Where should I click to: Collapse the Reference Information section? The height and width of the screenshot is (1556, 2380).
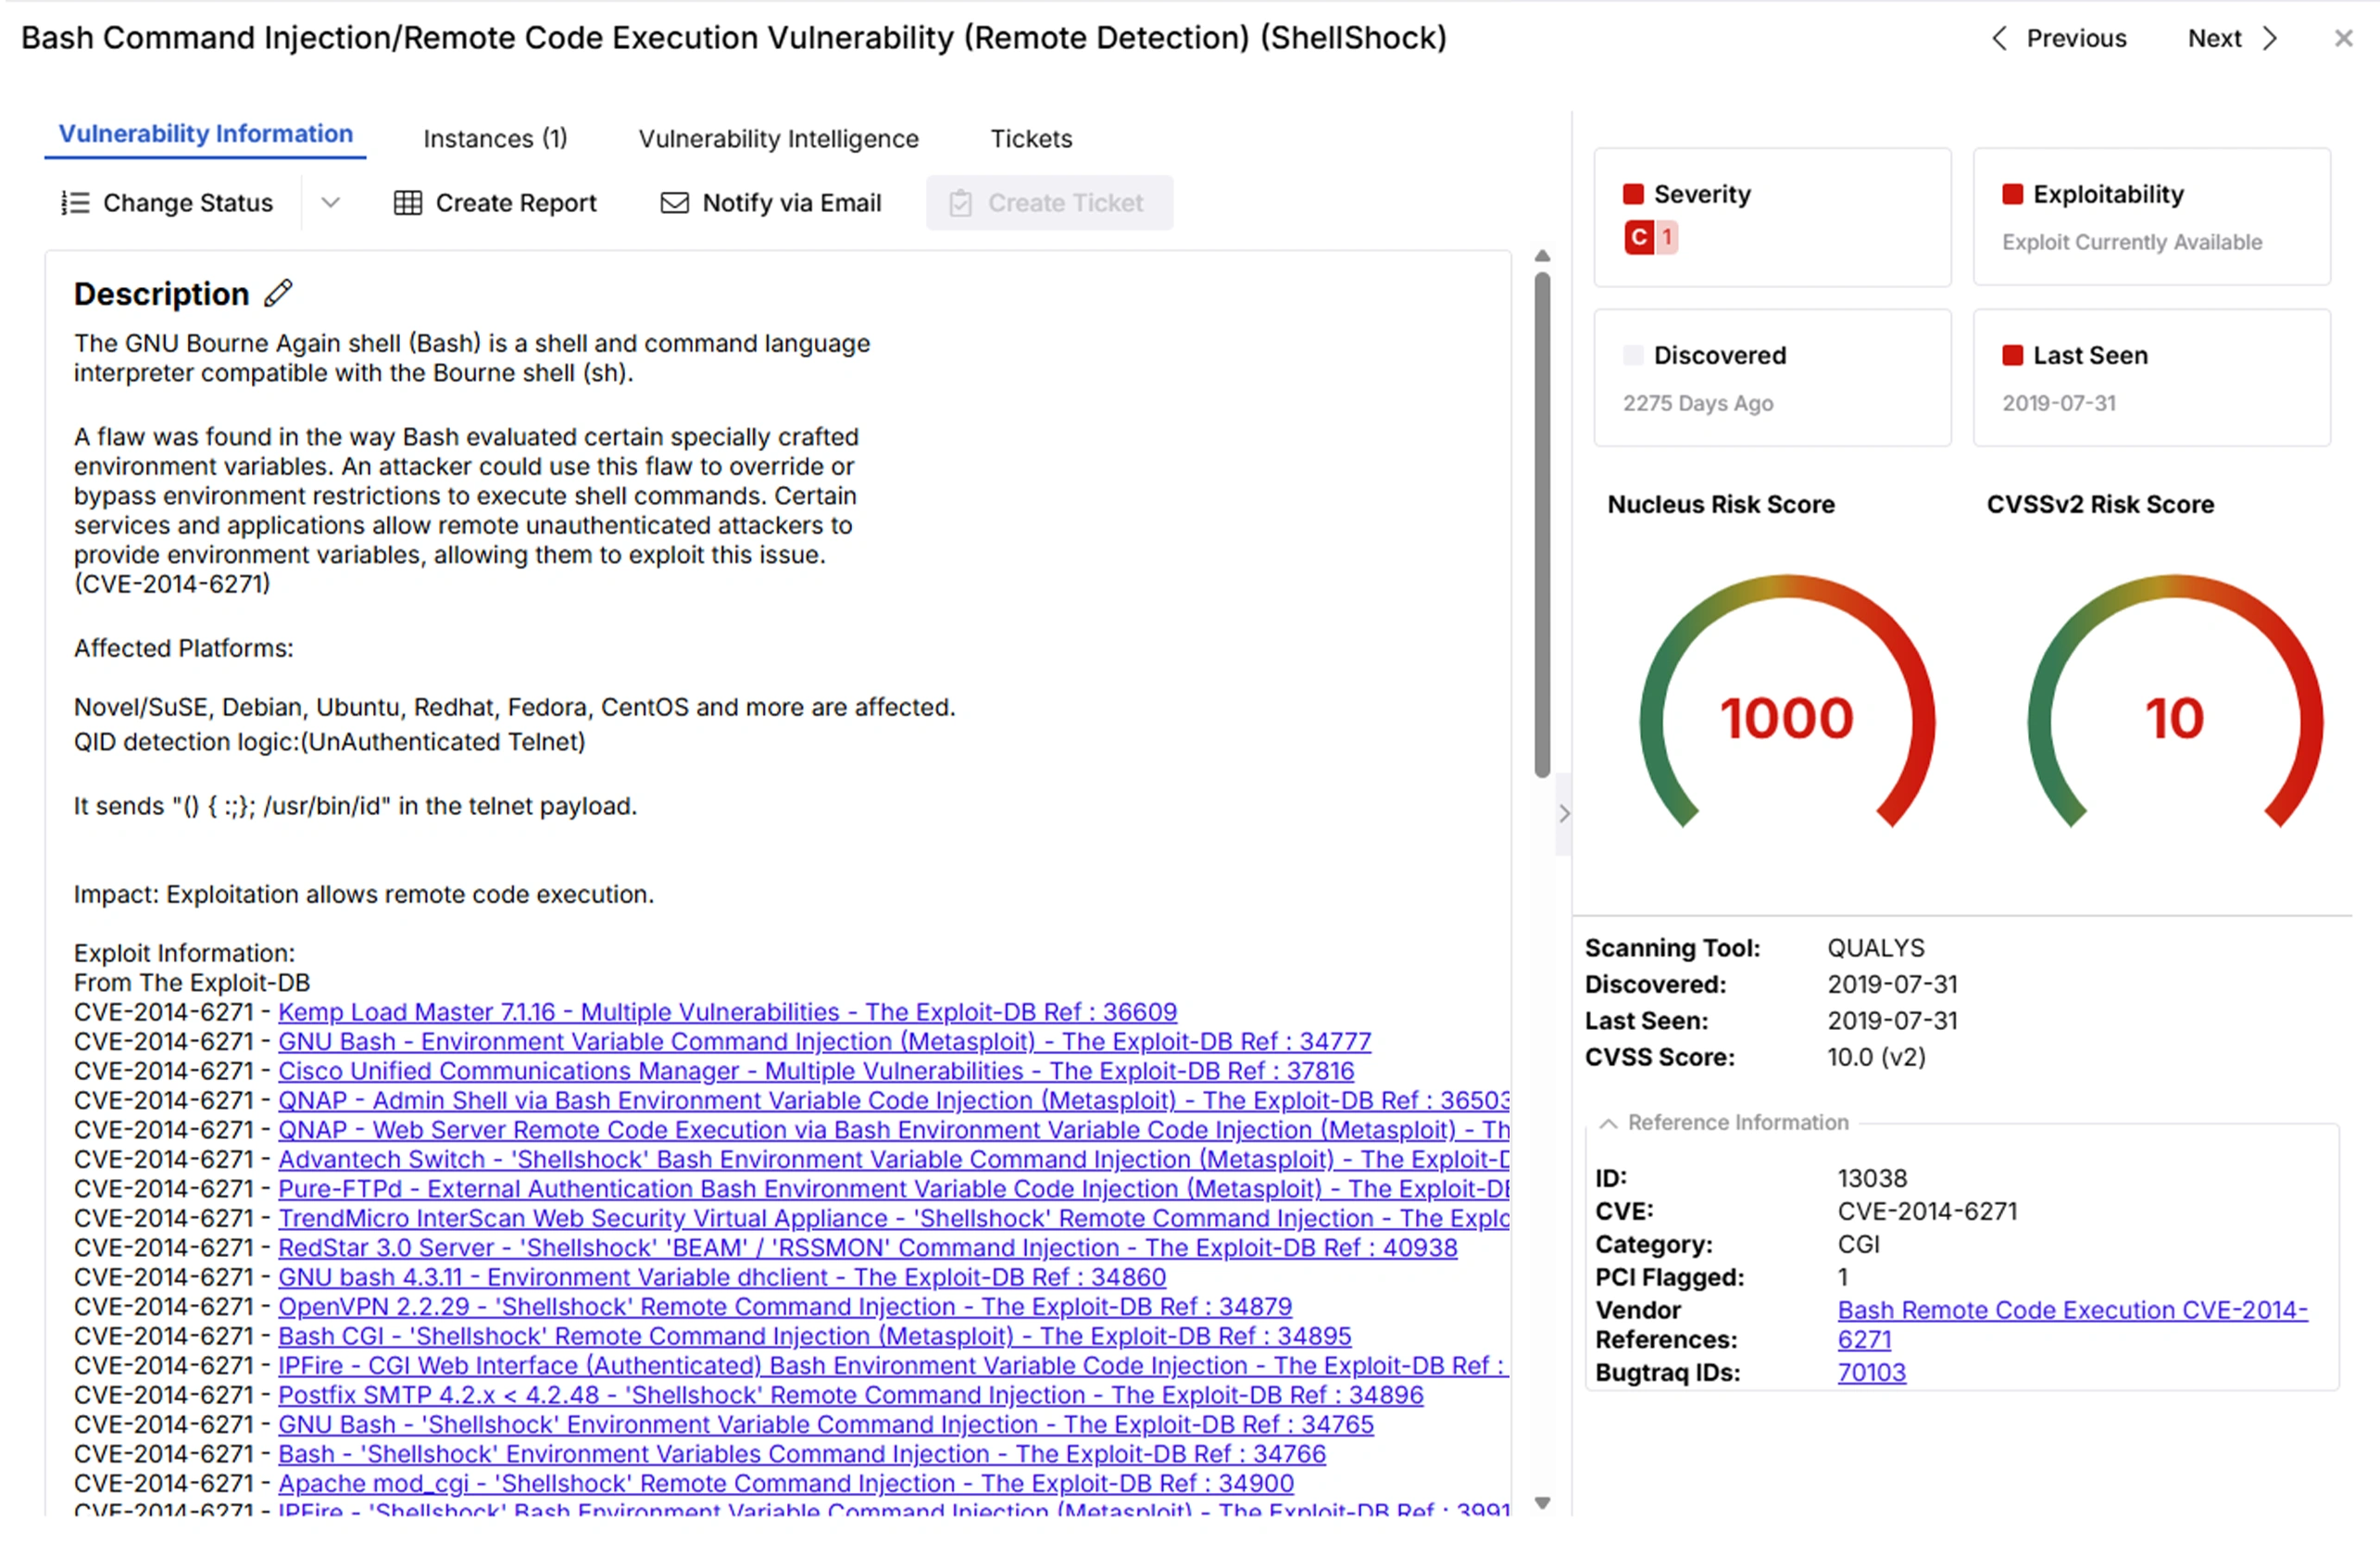(x=1609, y=1123)
